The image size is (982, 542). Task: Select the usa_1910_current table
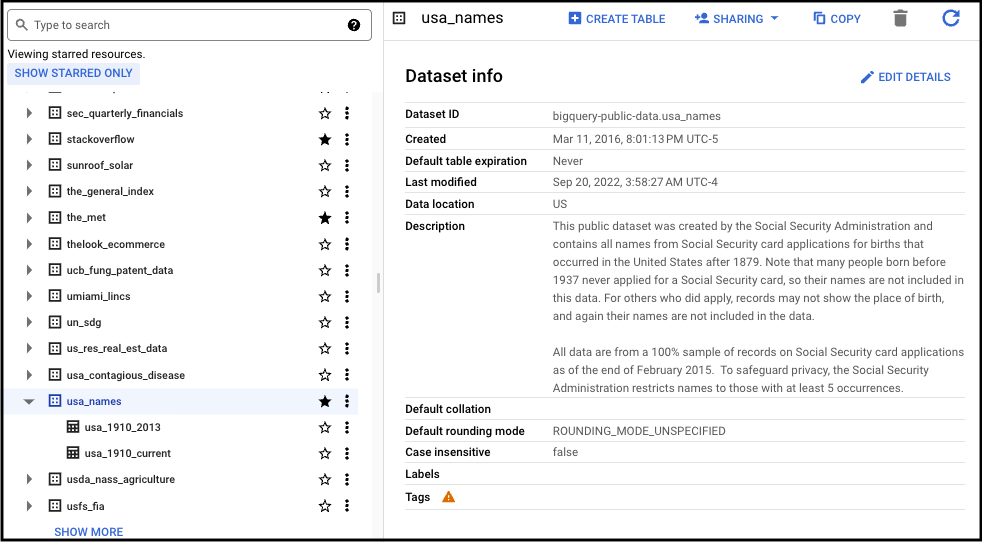pyautogui.click(x=128, y=453)
